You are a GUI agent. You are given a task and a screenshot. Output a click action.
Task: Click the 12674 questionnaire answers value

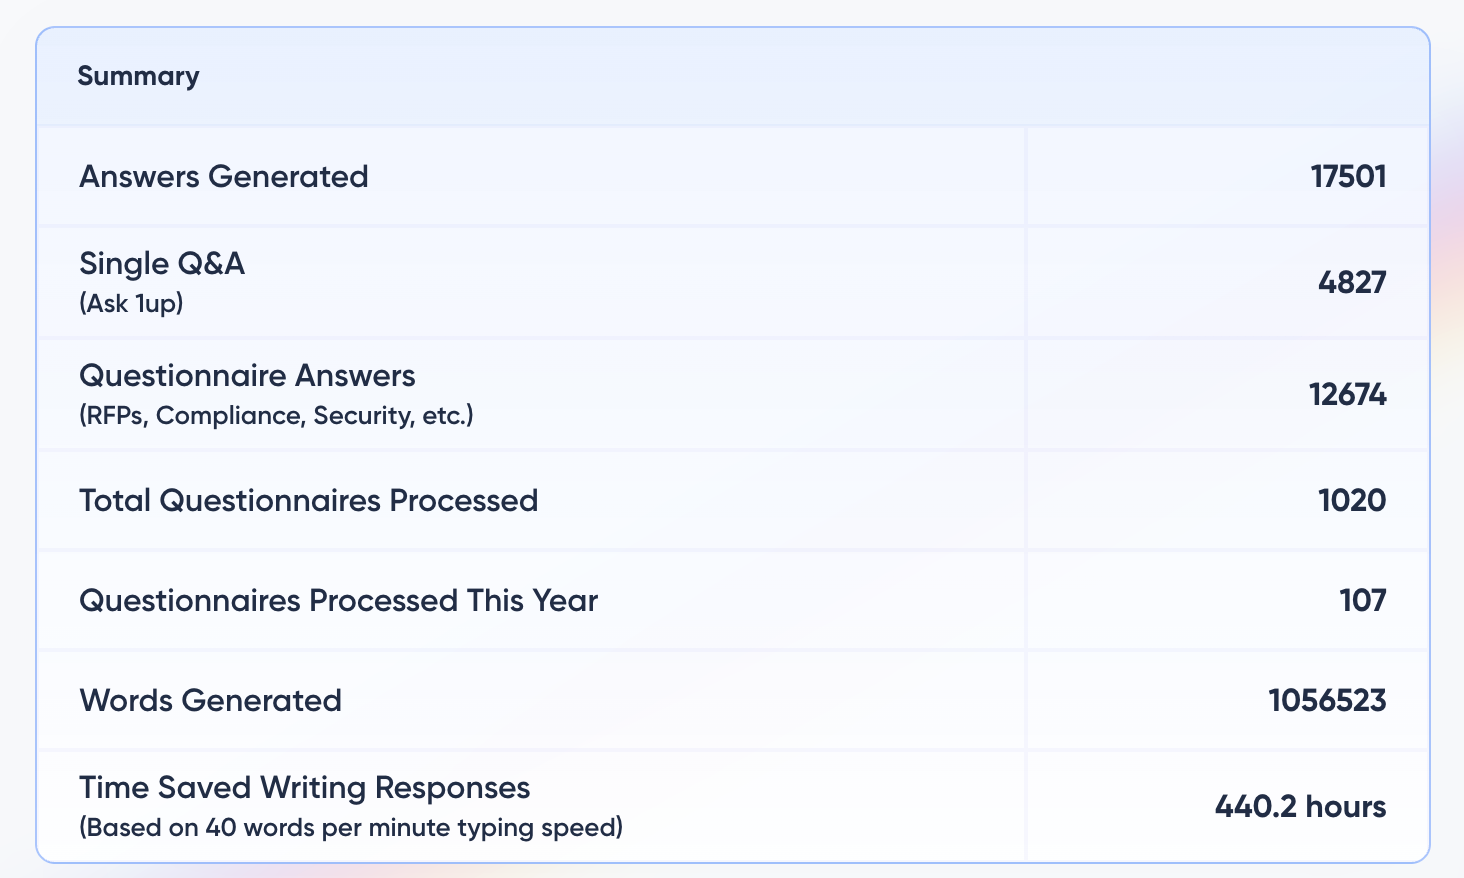pyautogui.click(x=1348, y=395)
